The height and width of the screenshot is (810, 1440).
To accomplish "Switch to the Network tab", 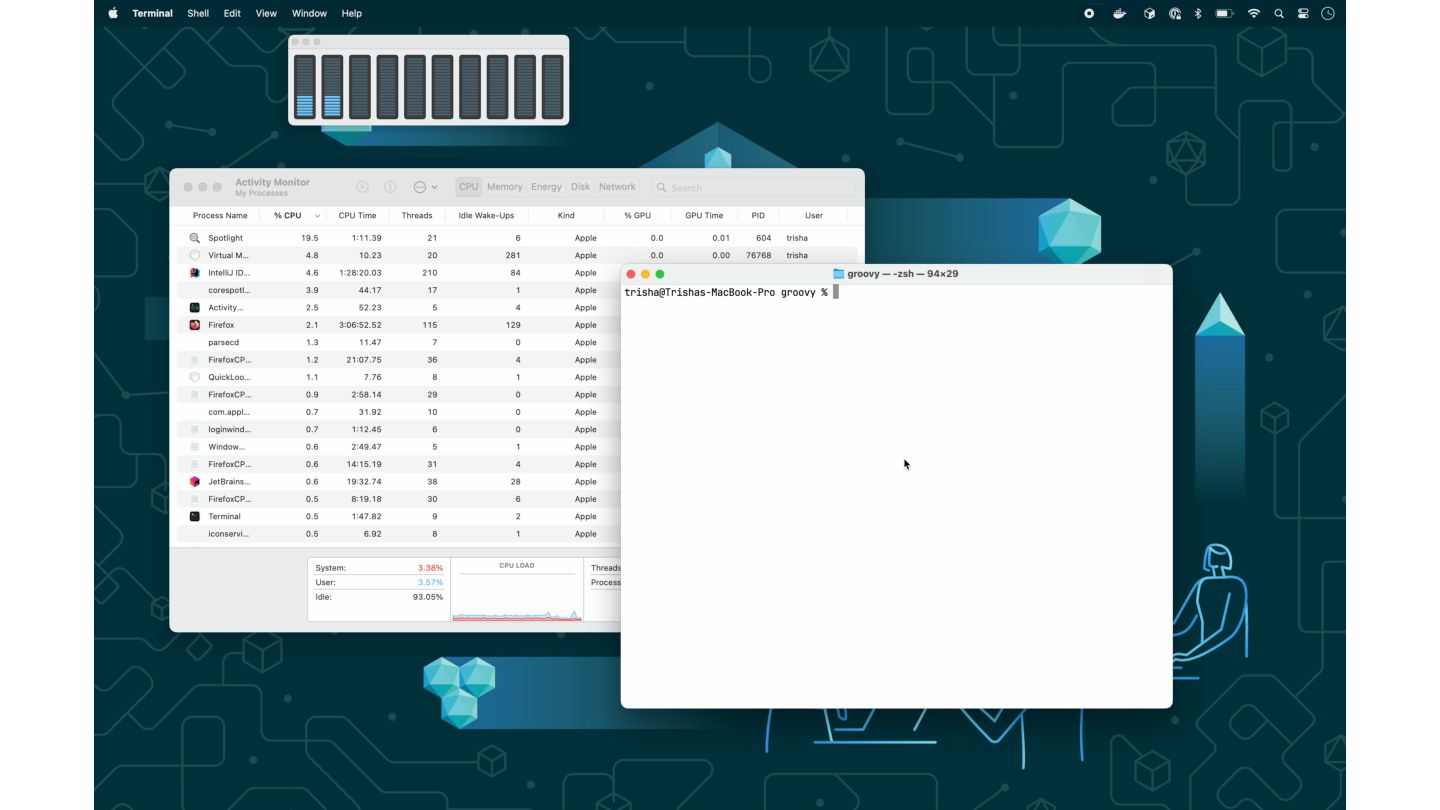I will (x=617, y=187).
